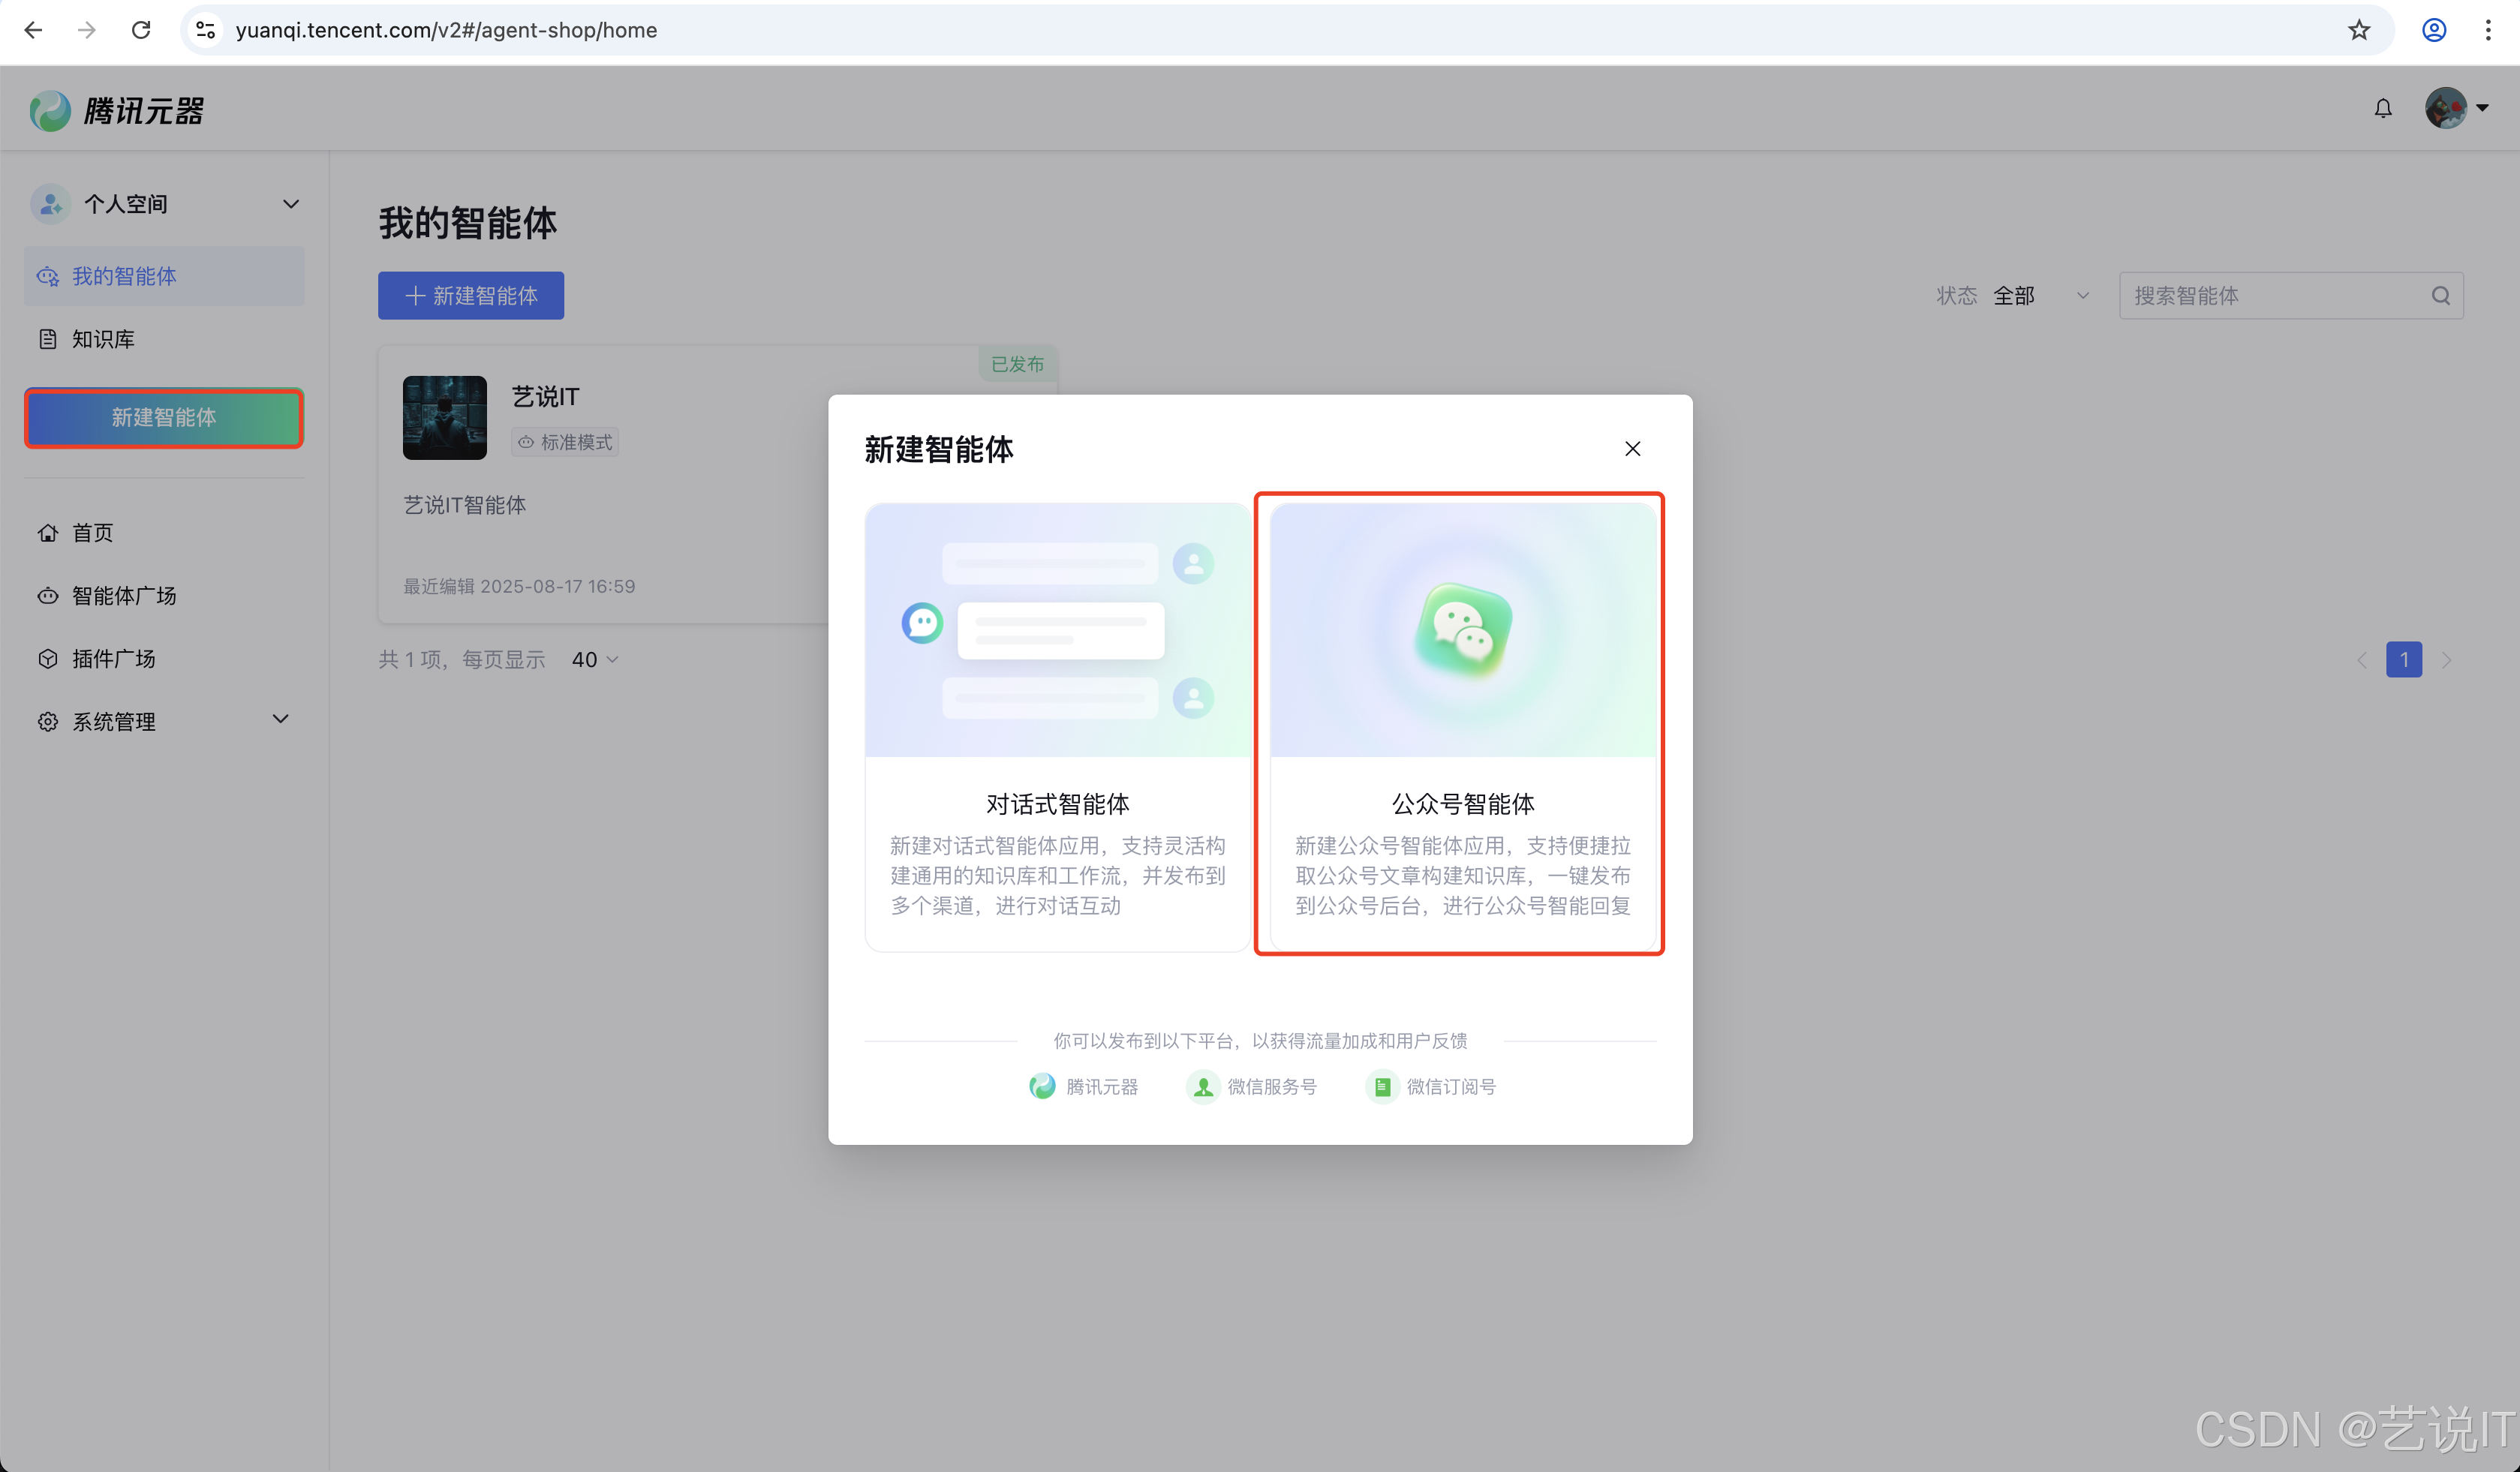Click the 新建智能体 gradient button

point(163,418)
